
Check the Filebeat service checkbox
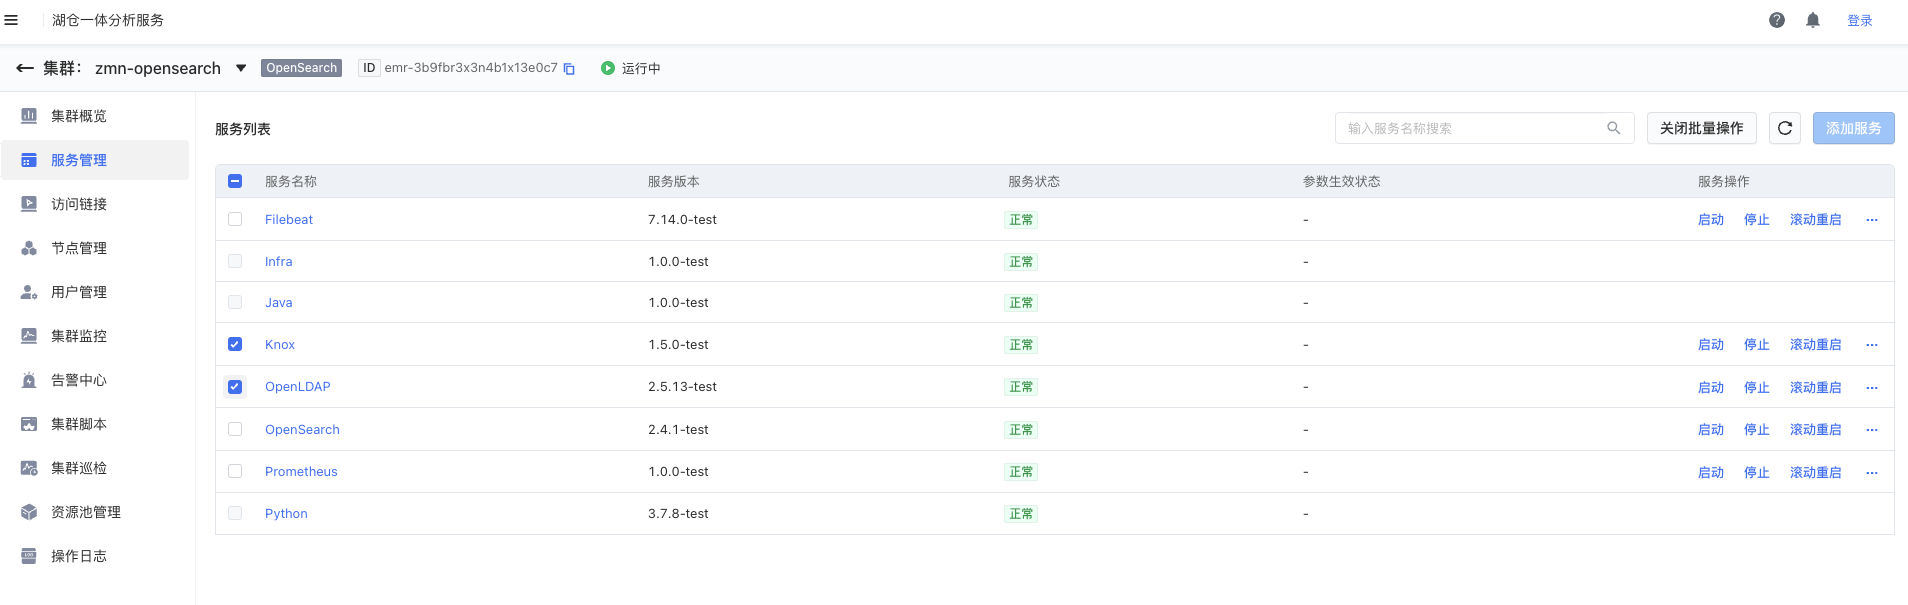235,219
